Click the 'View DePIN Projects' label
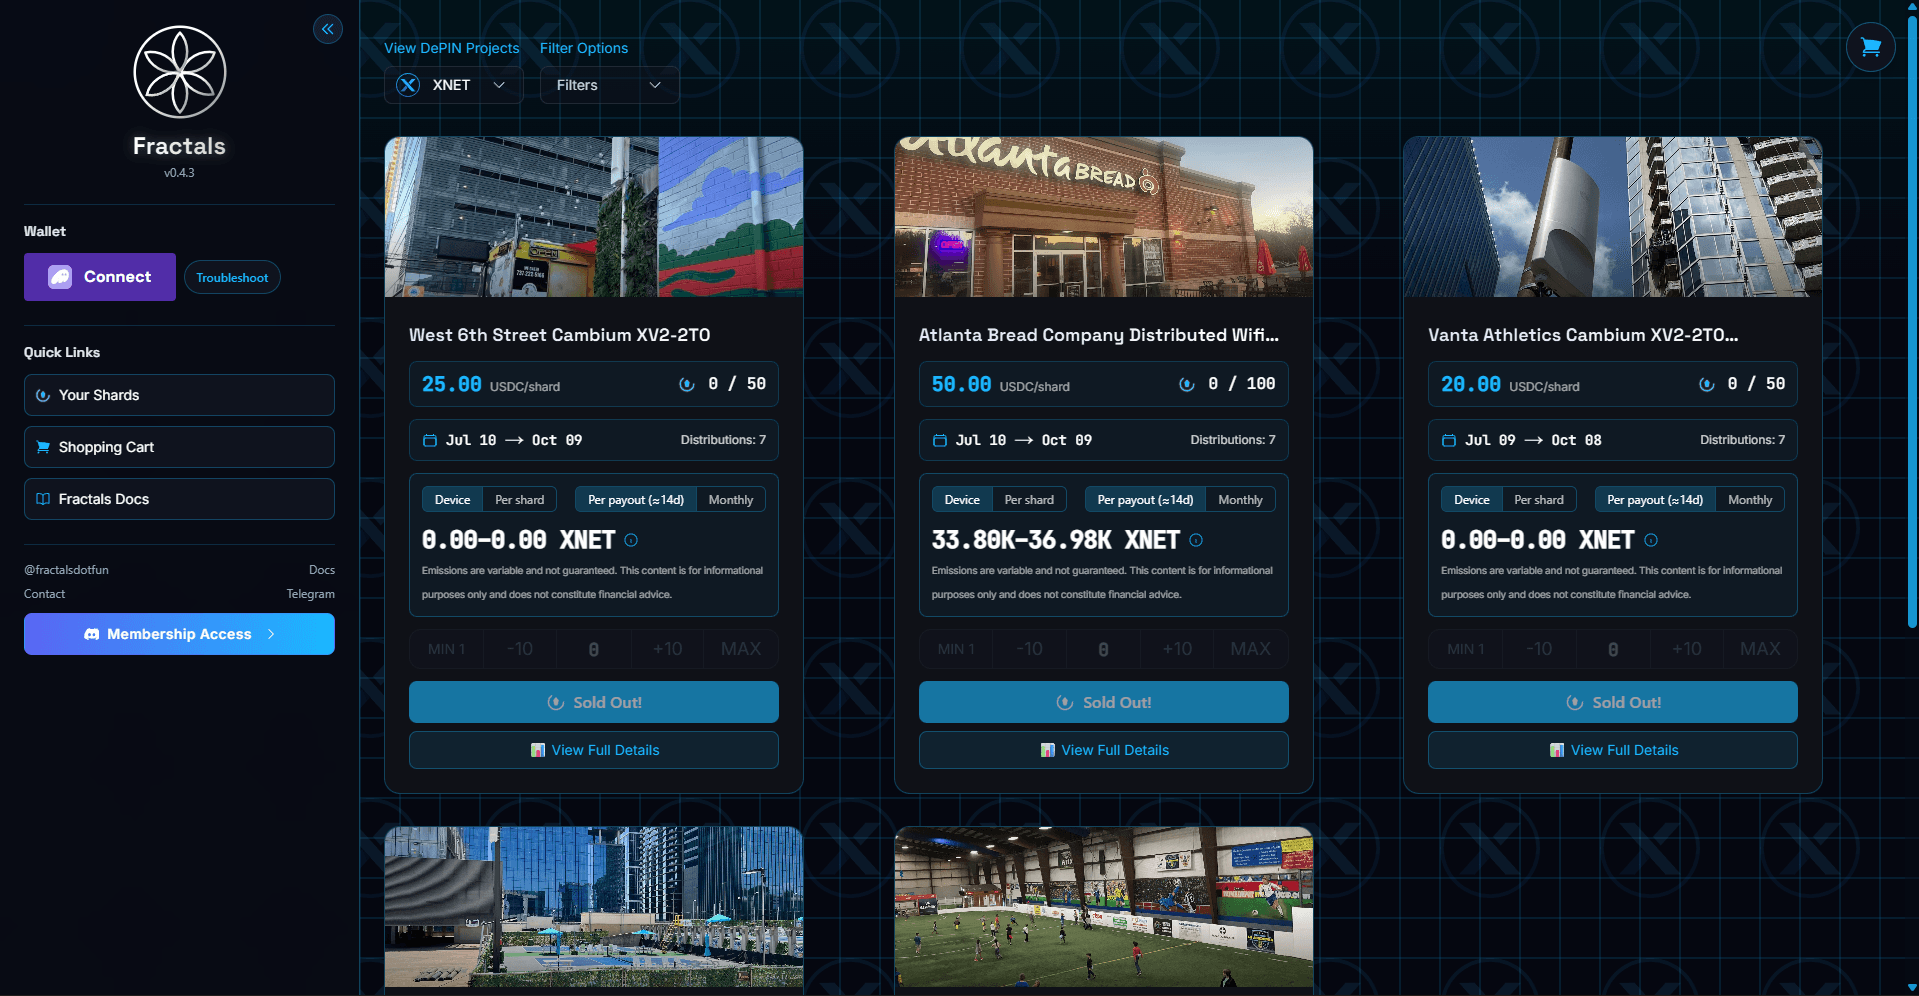The image size is (1919, 996). click(x=452, y=48)
